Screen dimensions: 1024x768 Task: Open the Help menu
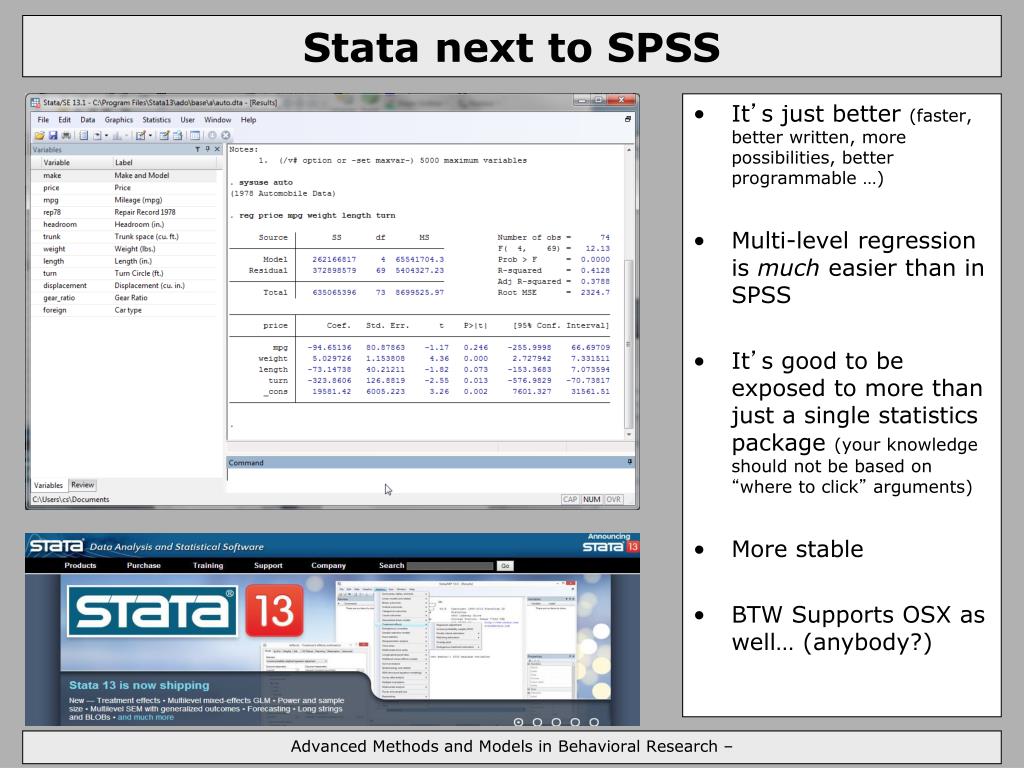248,120
